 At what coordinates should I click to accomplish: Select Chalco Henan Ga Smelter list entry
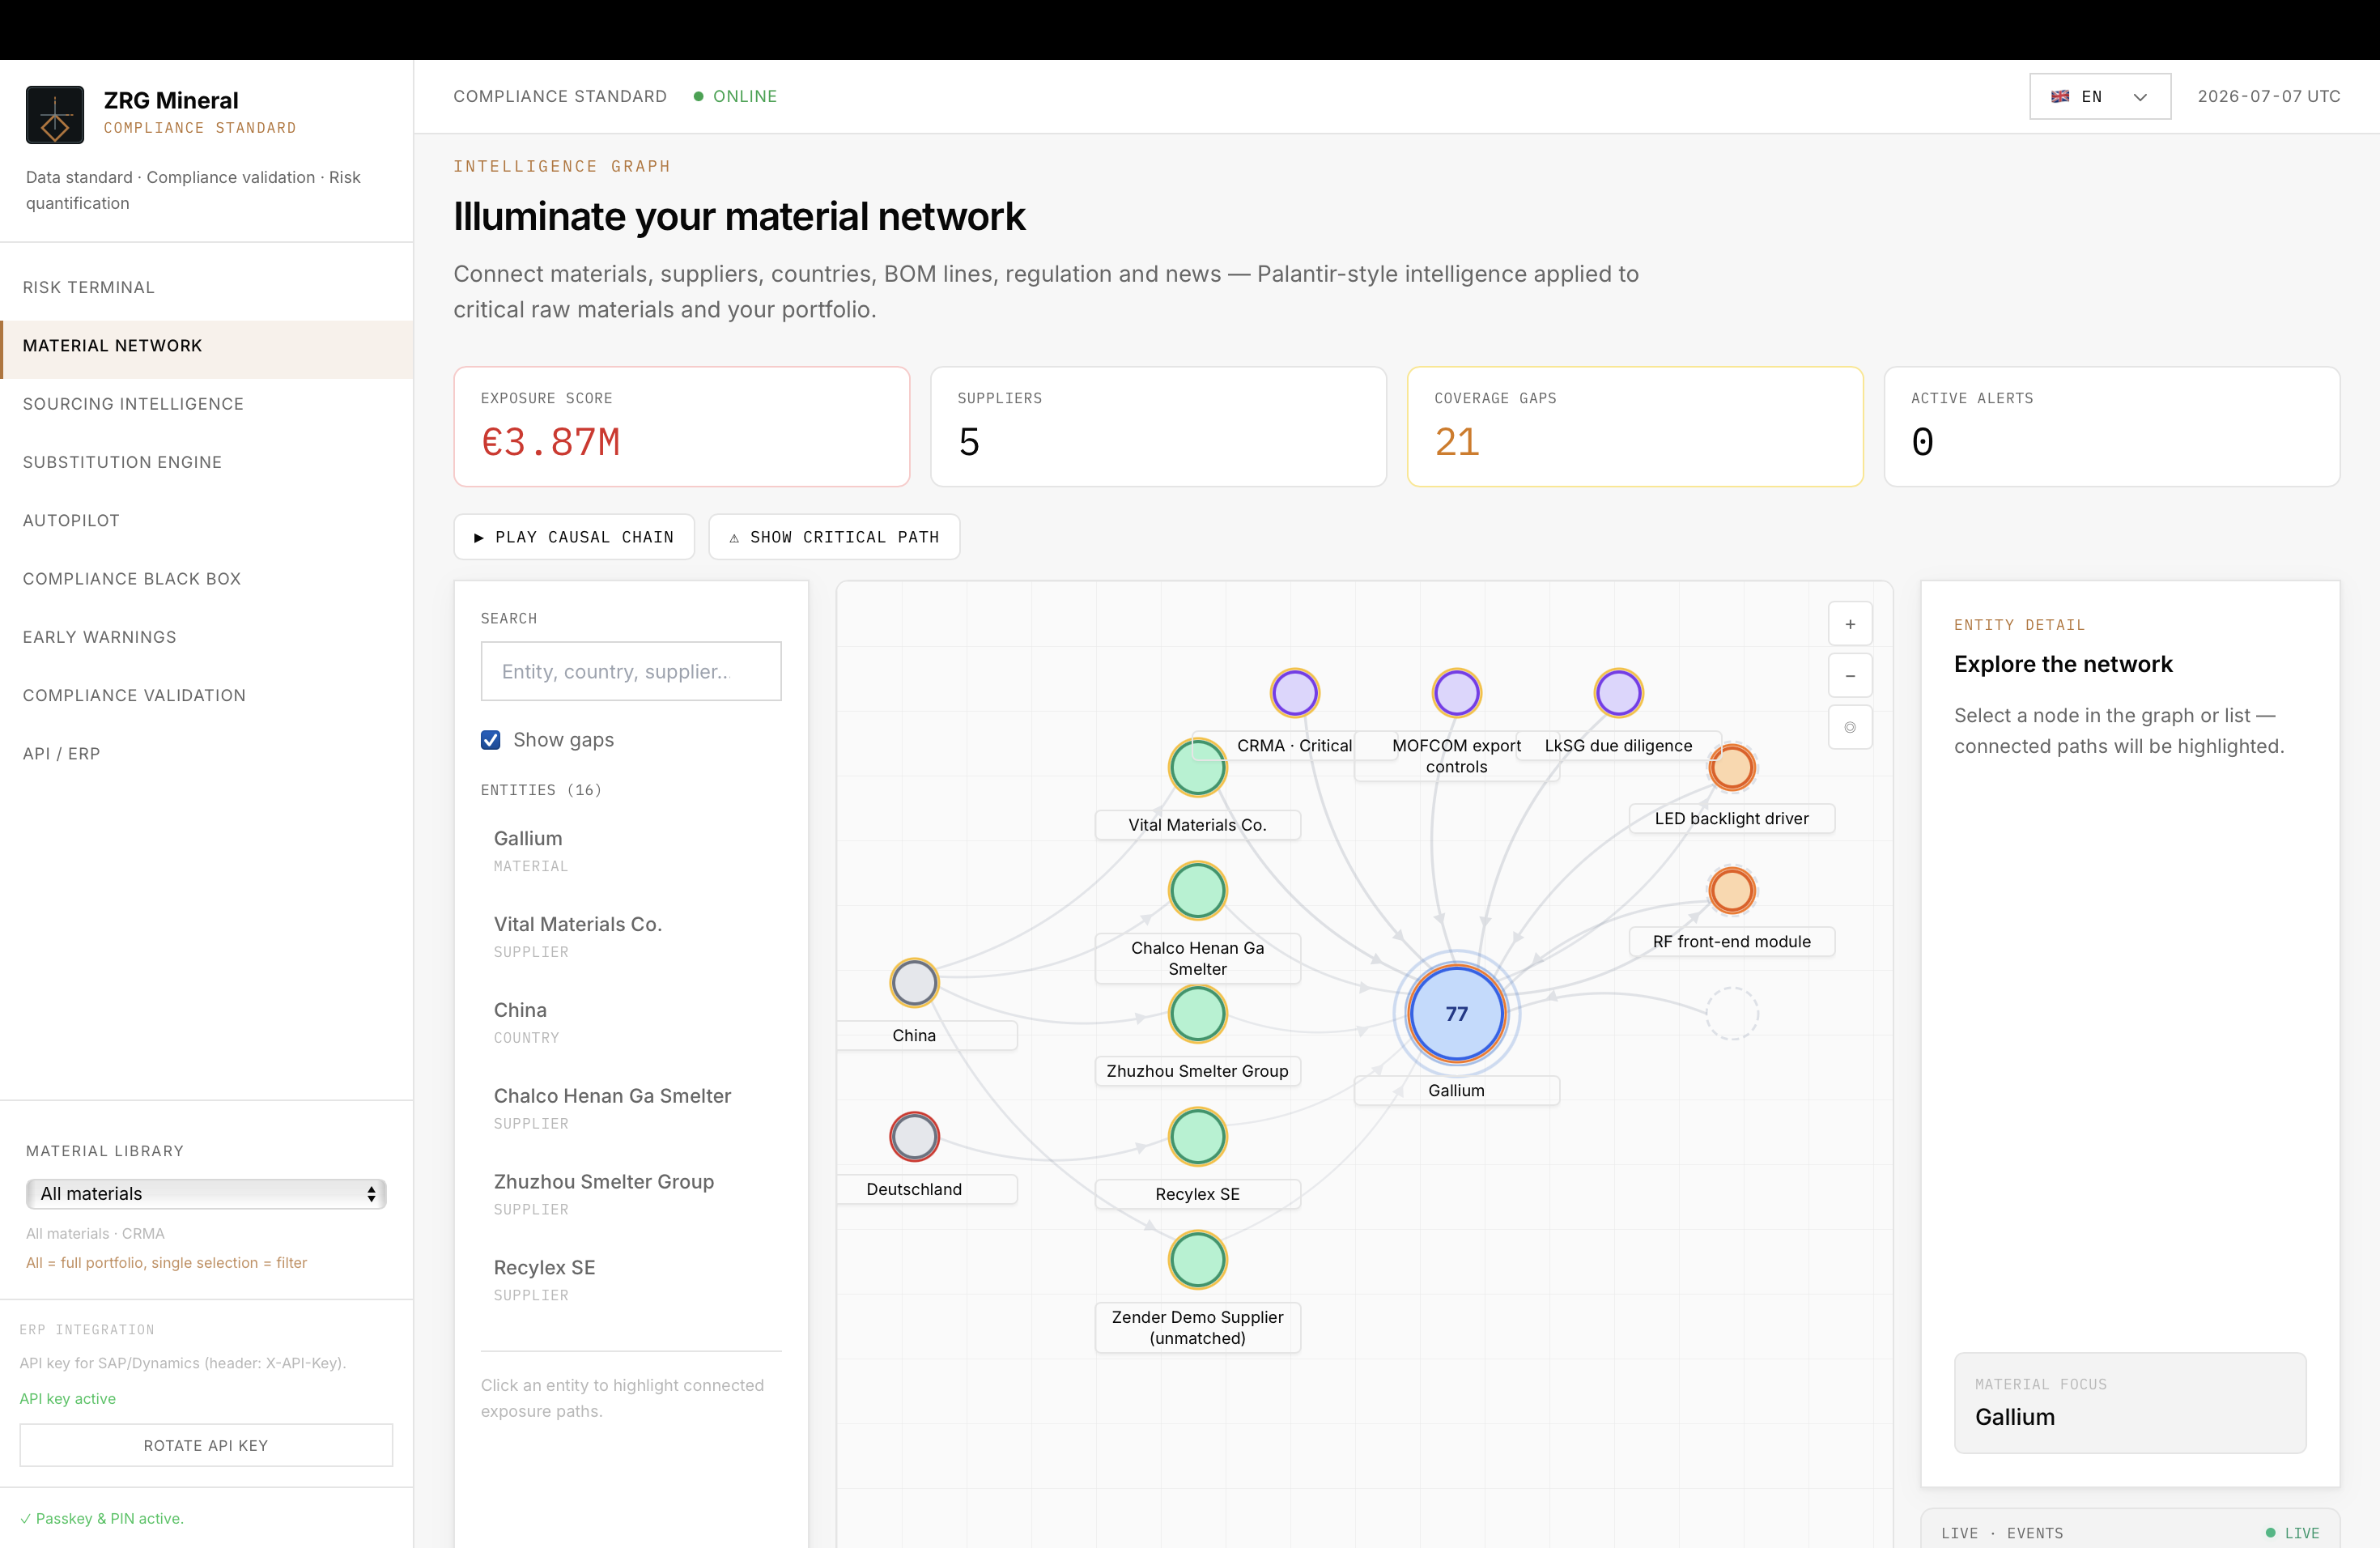coord(631,1108)
